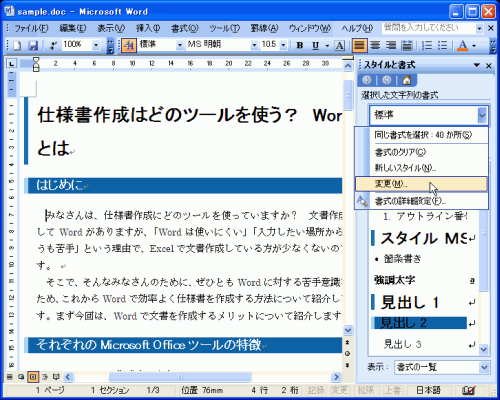Screen dimensions: 500x400
Task: Switch to Outline view icon
Action: 45,377
